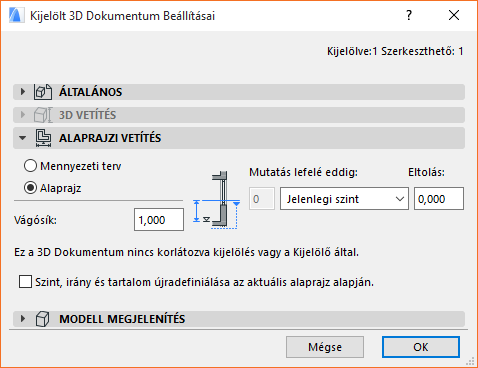
Task: Click the Általános panel cube icon
Action: pyautogui.click(x=43, y=92)
